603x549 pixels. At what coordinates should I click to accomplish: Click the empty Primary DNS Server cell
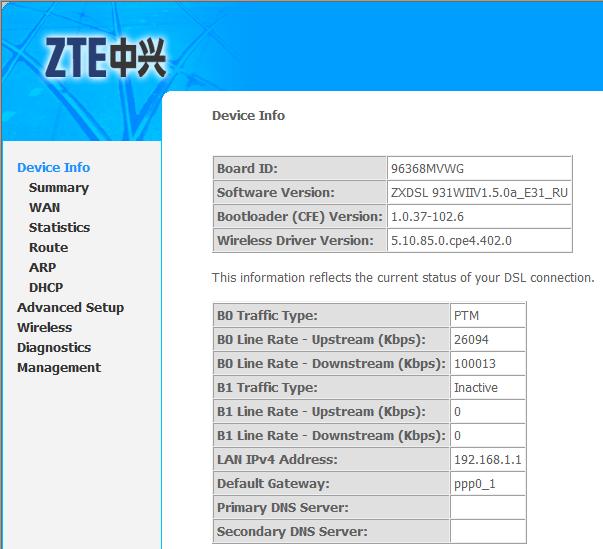point(488,507)
